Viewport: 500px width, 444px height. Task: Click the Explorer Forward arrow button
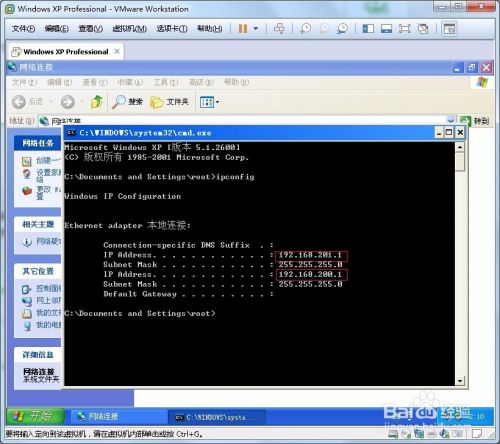click(x=68, y=102)
